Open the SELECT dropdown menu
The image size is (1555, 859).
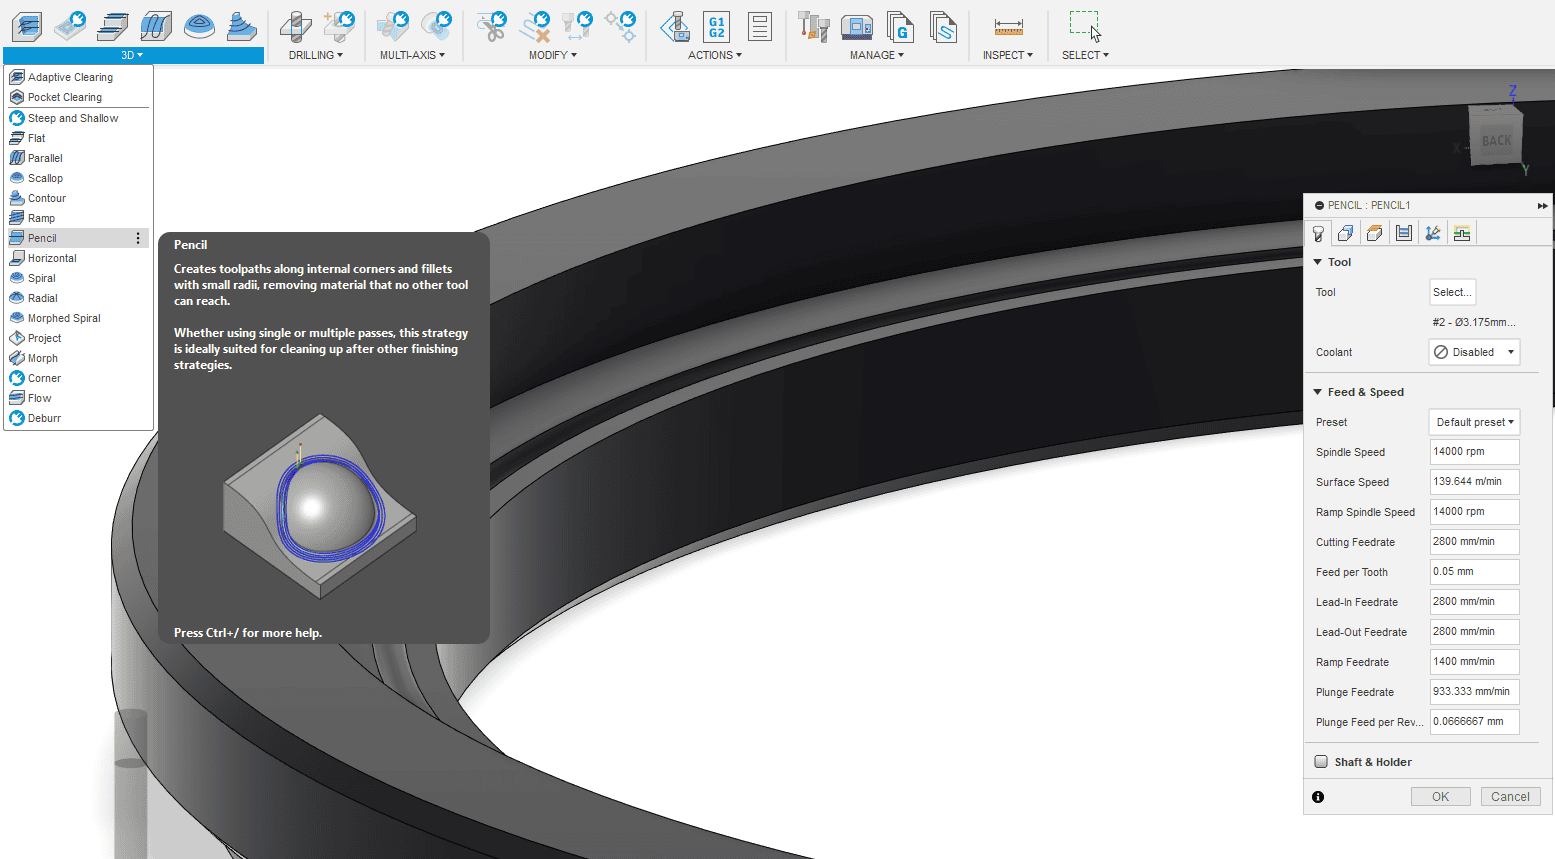[x=1085, y=55]
